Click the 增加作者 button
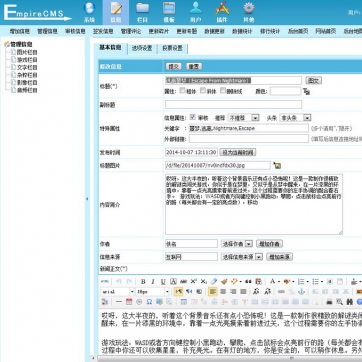The height and width of the screenshot is (362, 362). click(269, 244)
